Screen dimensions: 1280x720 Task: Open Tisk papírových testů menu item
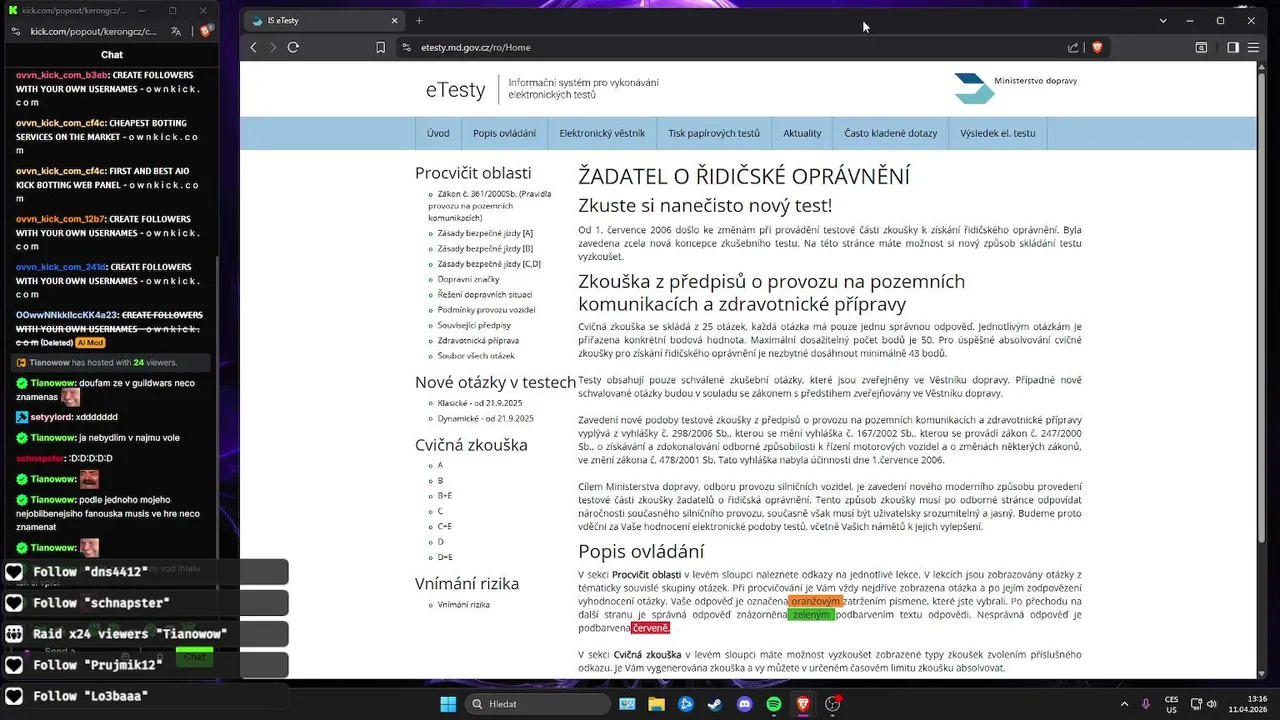click(x=714, y=133)
